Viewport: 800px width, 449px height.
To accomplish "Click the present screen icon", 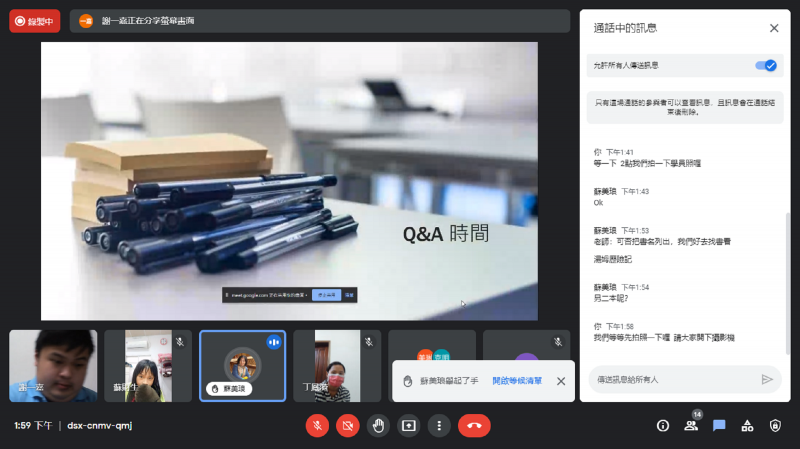I will 409,426.
